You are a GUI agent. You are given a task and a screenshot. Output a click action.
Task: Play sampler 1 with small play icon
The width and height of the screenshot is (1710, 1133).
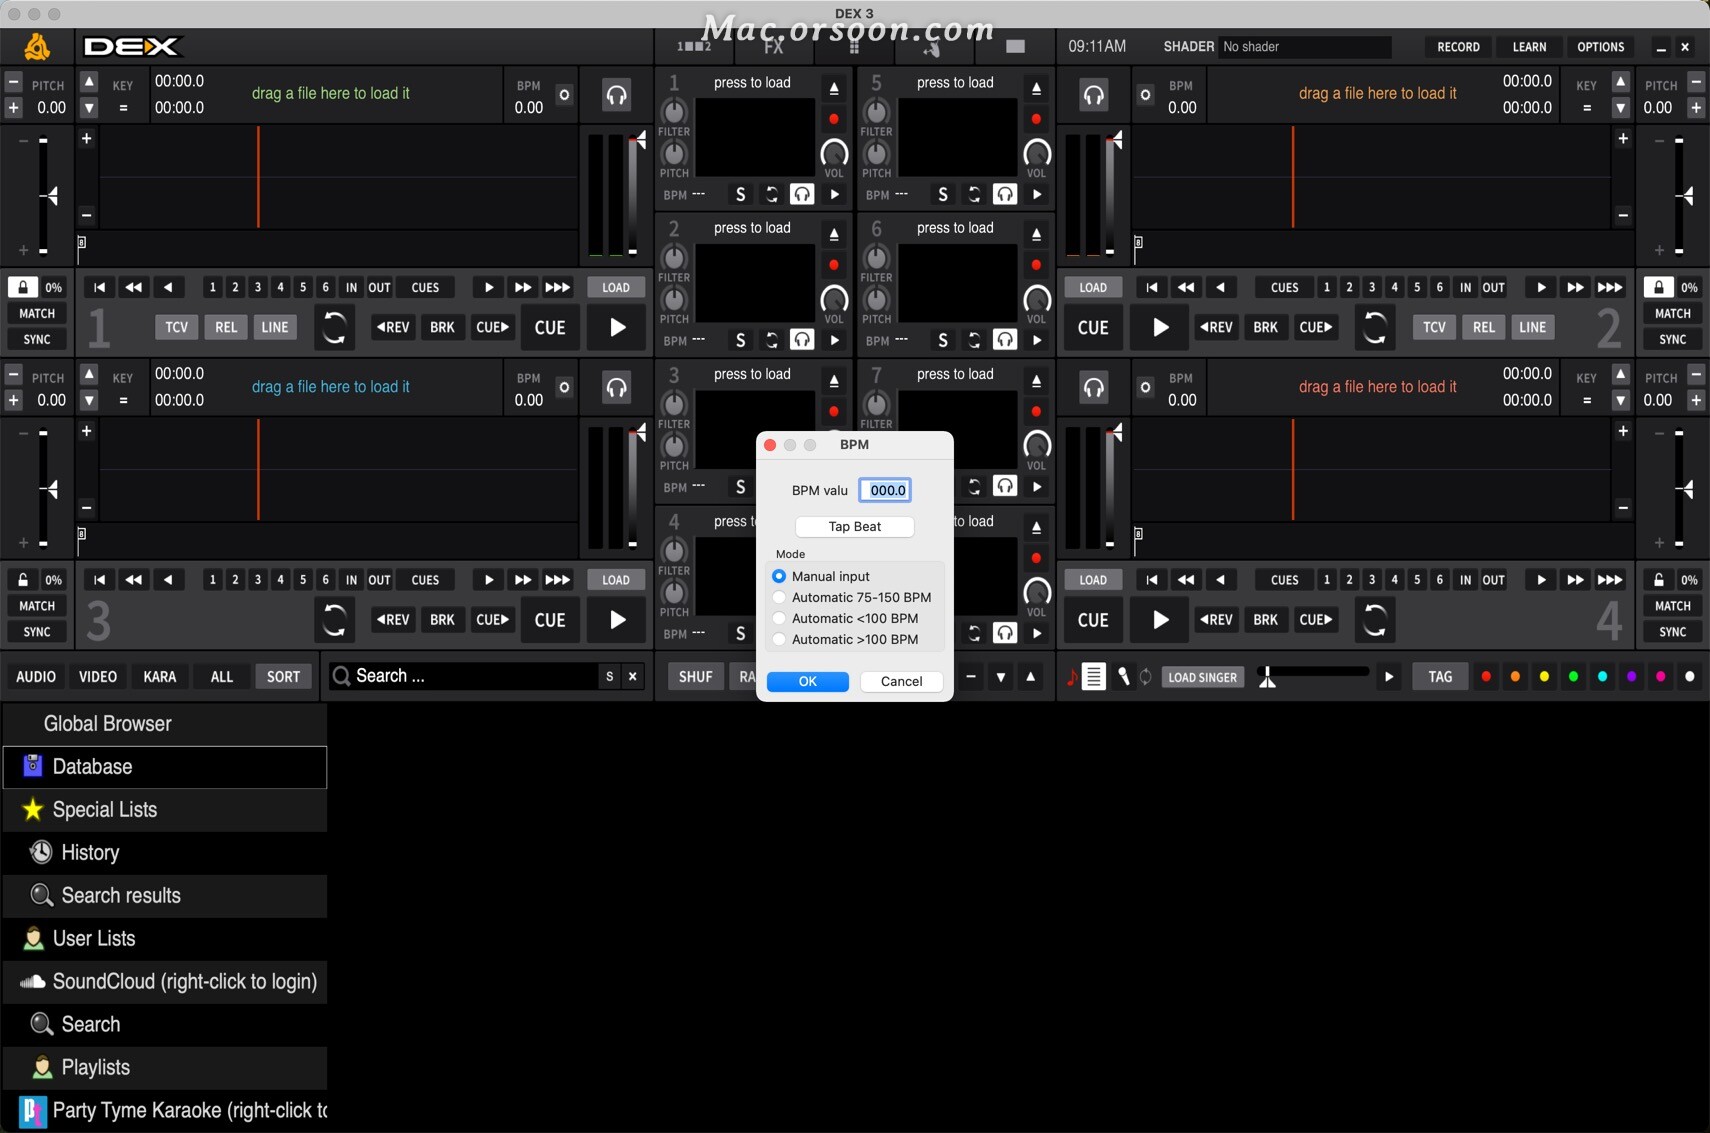(835, 194)
